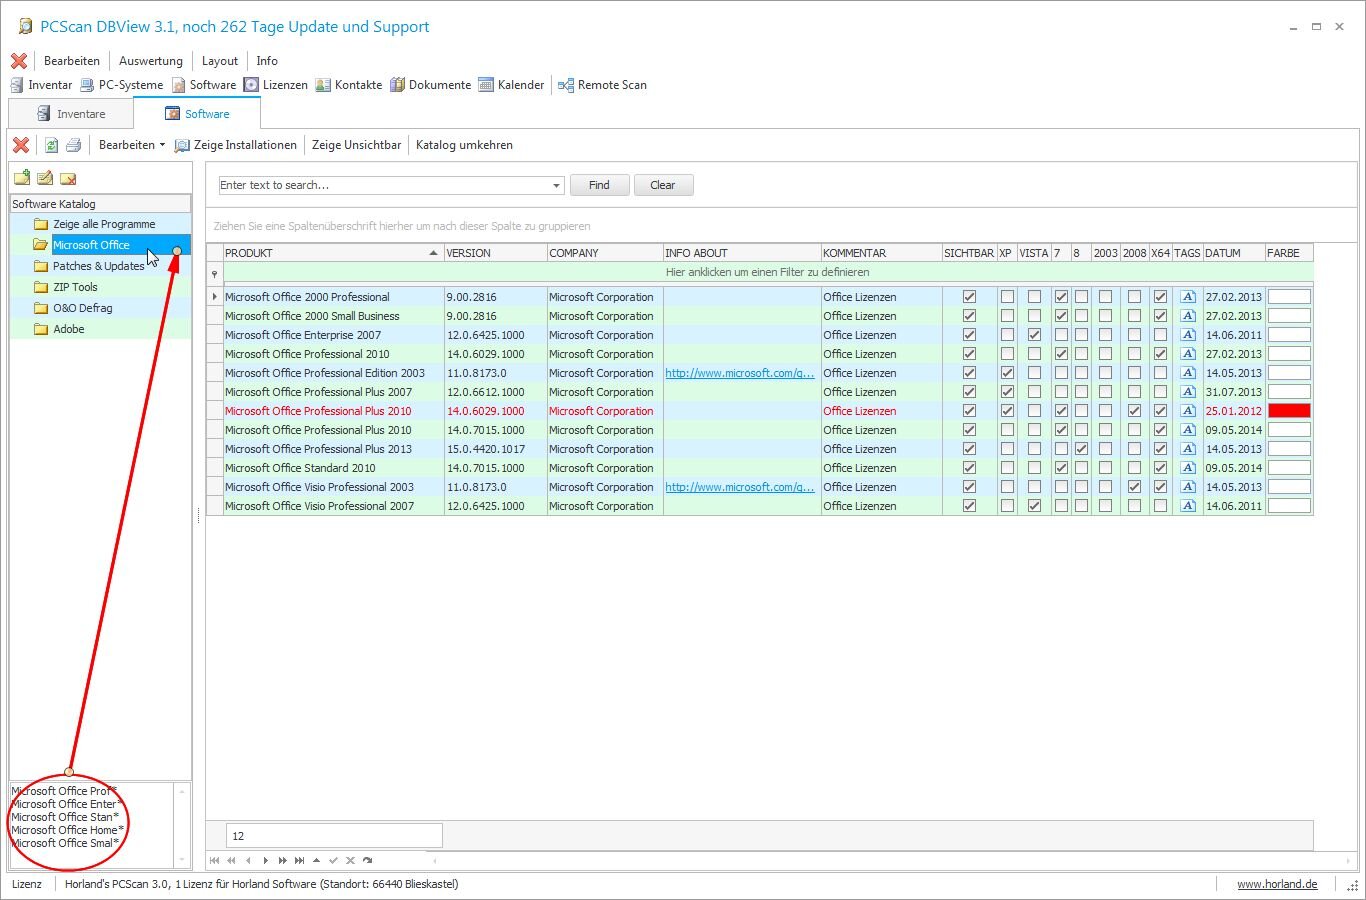
Task: Open the Inventar module from the toolbar
Action: 41,85
